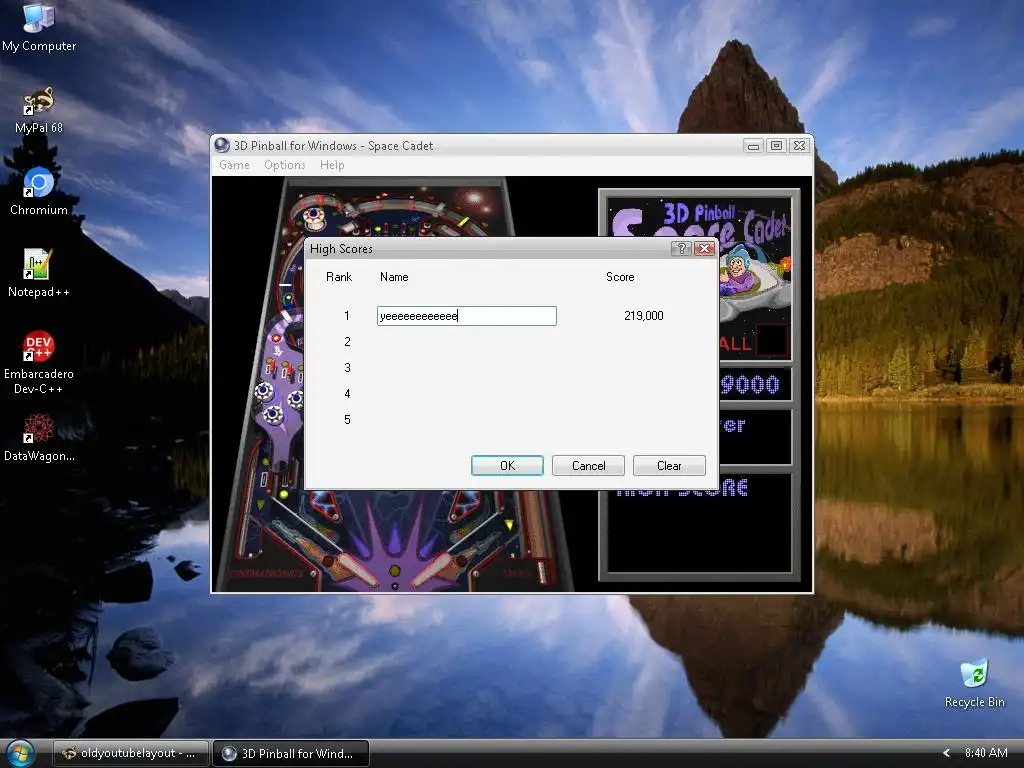Close the High Scores dialog with X
This screenshot has height=768, width=1024.
pos(704,248)
